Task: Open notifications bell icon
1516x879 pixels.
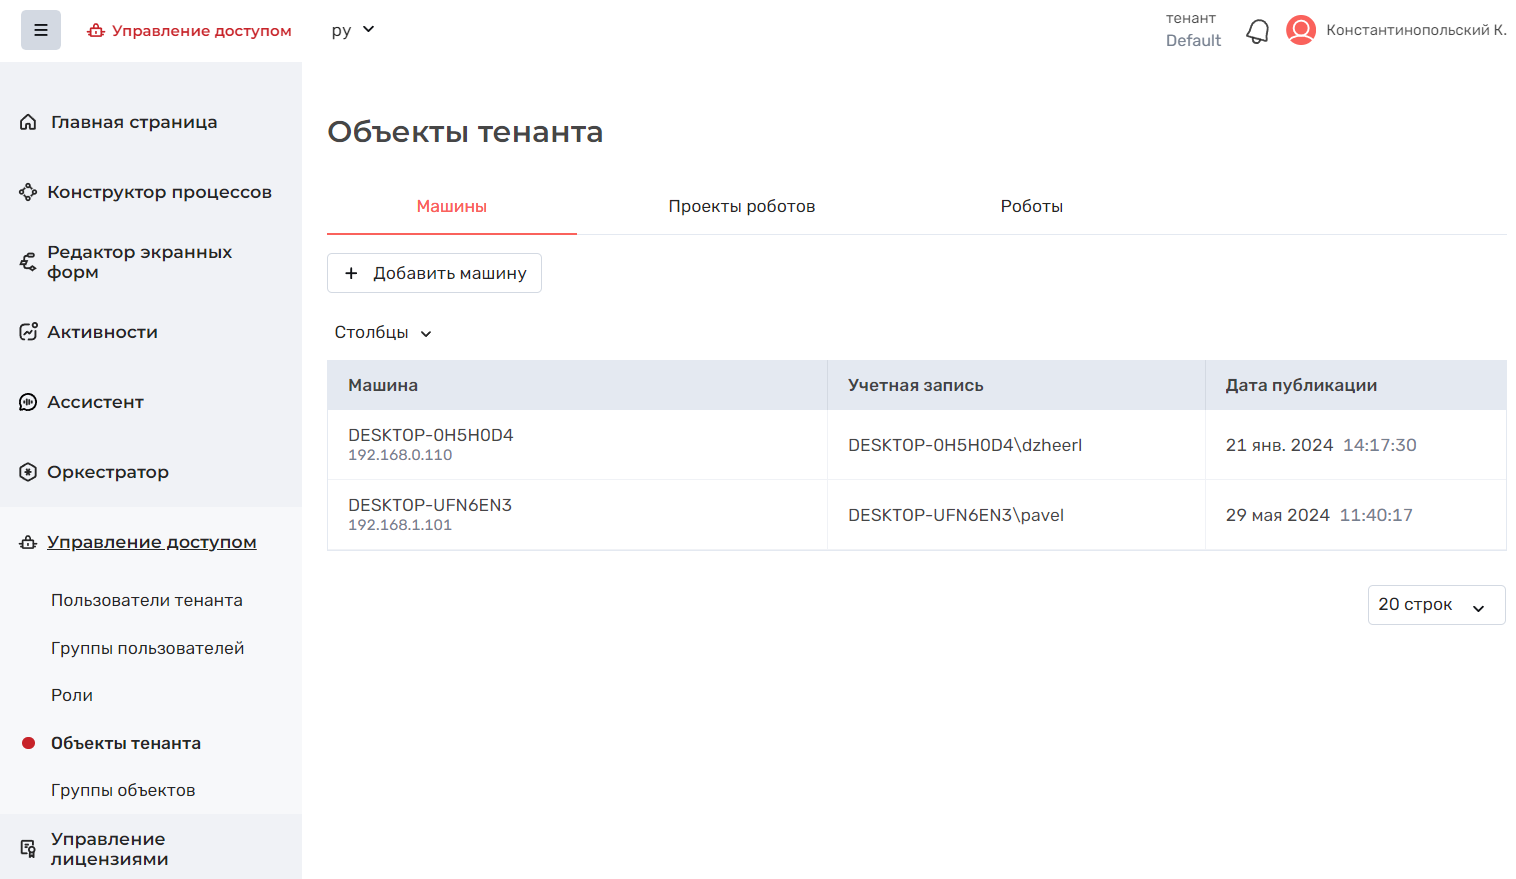Action: [x=1257, y=31]
